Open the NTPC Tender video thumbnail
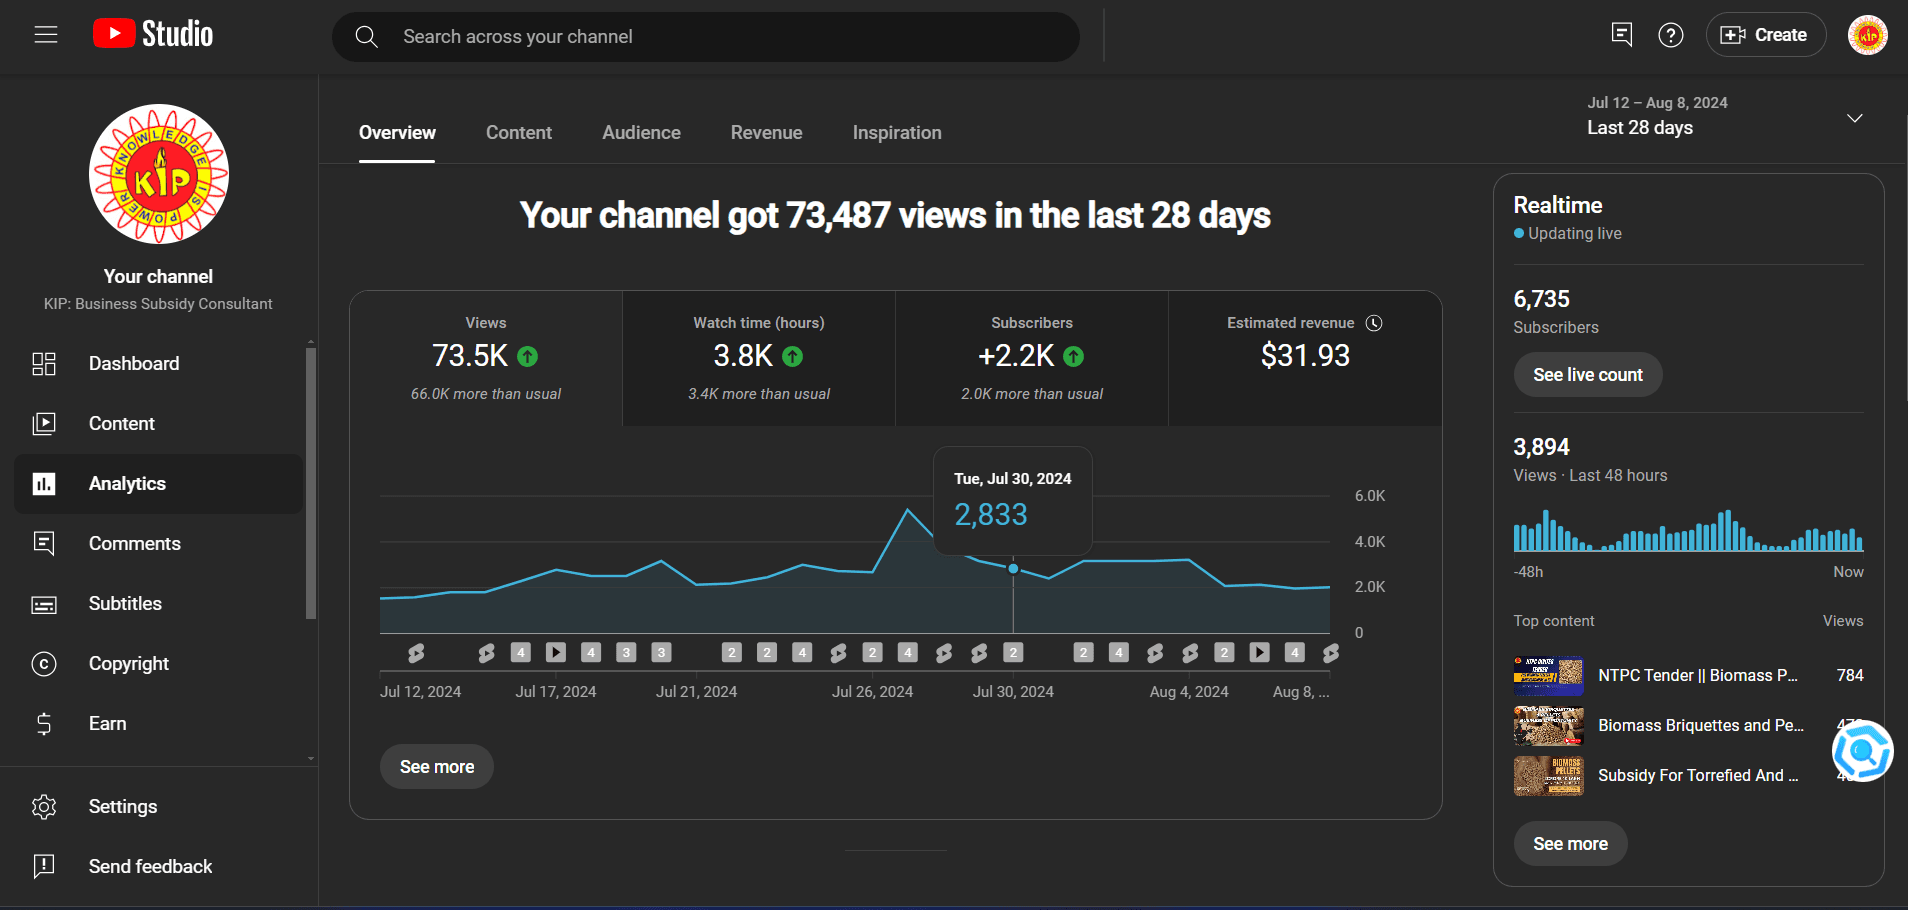This screenshot has height=910, width=1908. [1548, 676]
